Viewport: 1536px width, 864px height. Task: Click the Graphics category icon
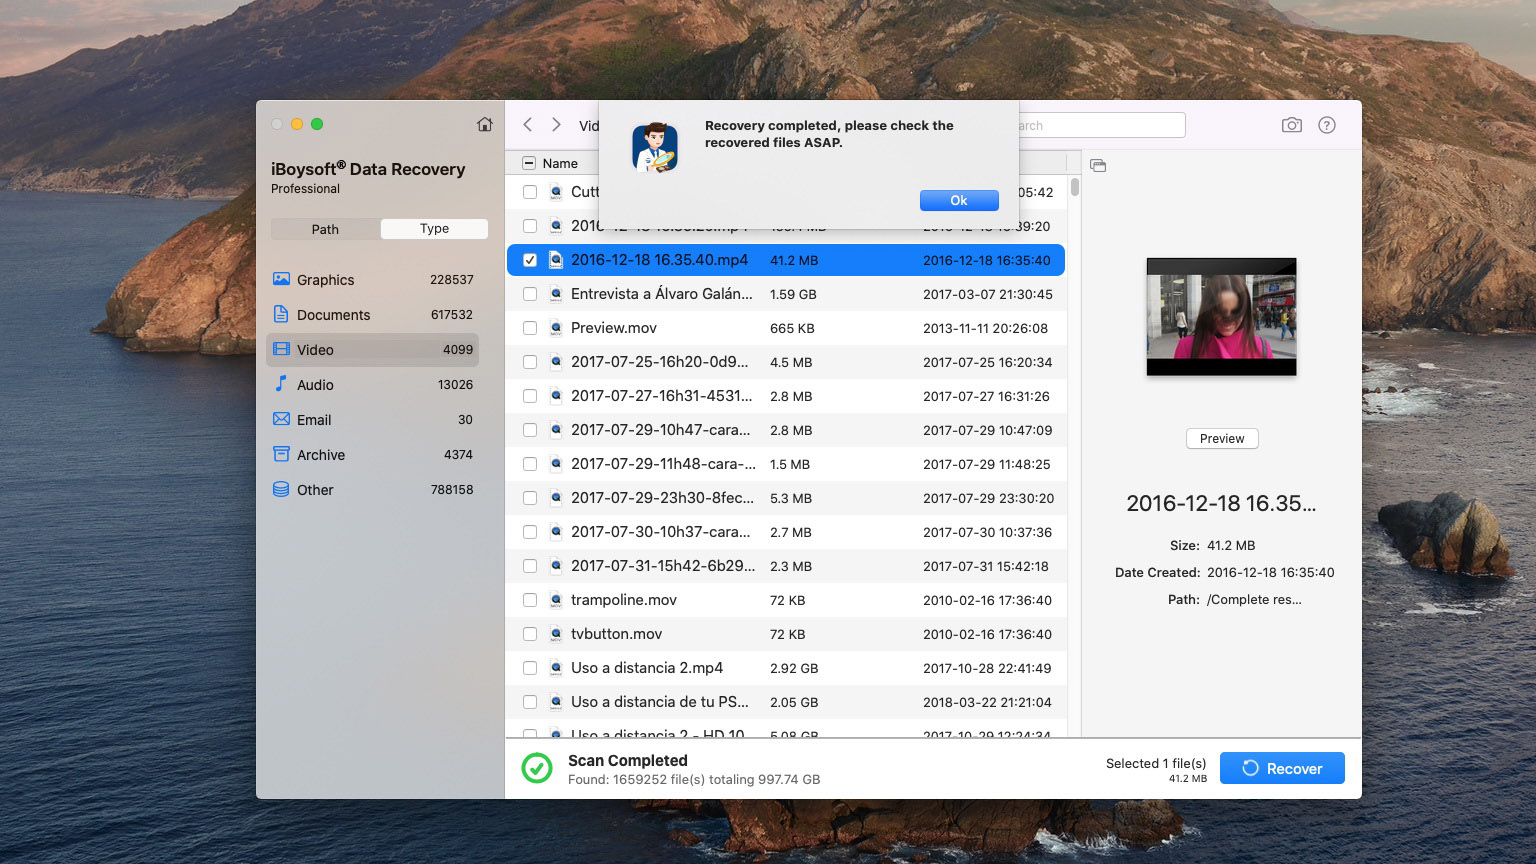(x=281, y=279)
